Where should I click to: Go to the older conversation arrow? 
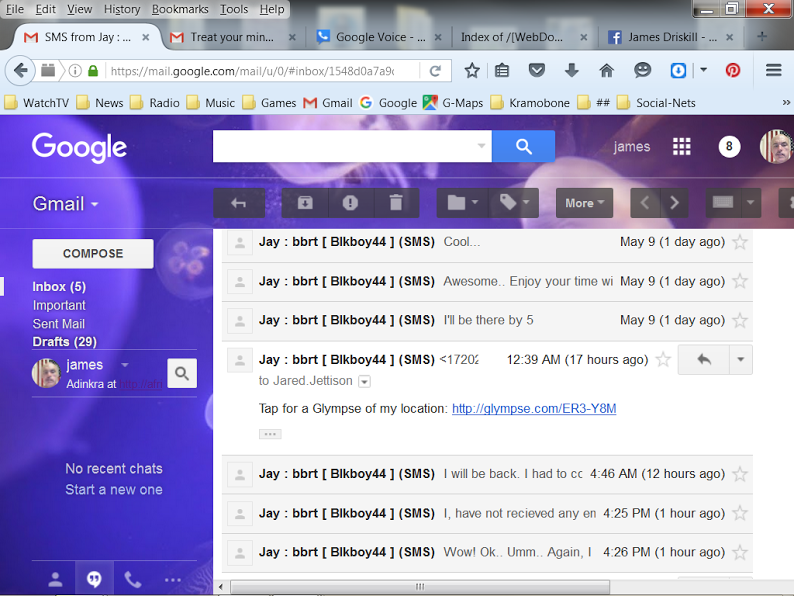point(674,203)
